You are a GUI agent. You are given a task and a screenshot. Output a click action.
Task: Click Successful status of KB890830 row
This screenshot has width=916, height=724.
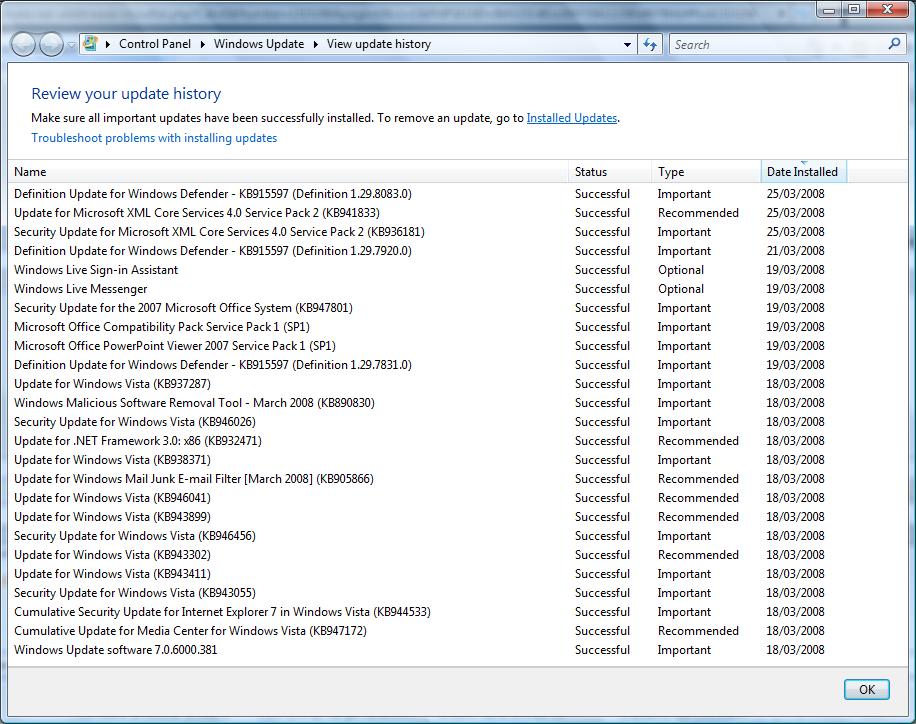click(x=602, y=403)
